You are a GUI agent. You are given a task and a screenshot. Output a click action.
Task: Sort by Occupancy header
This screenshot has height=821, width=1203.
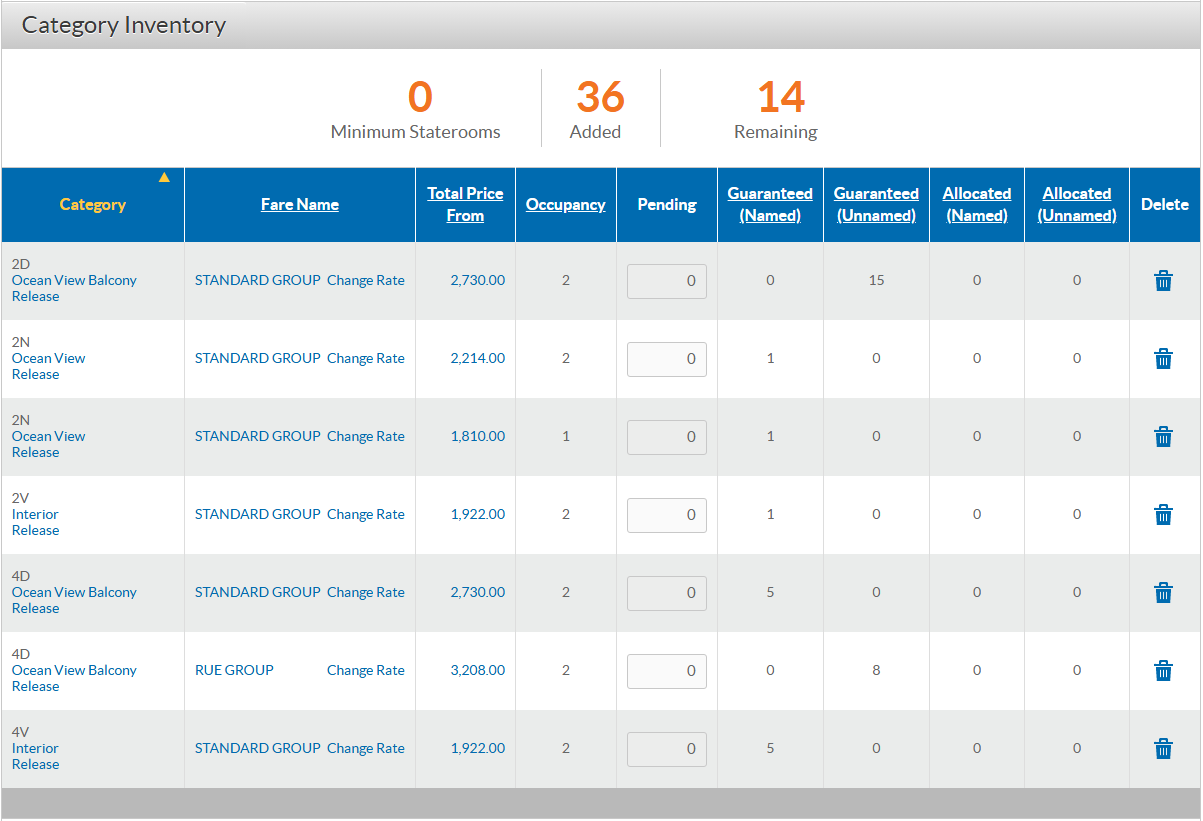point(566,204)
